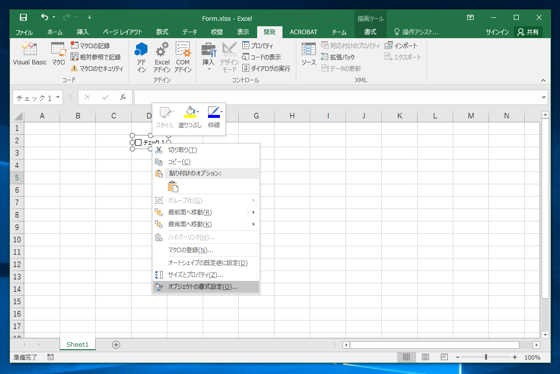Open the 枠線 color dropdown arrow
Screen dimensions: 560x374
click(222, 112)
